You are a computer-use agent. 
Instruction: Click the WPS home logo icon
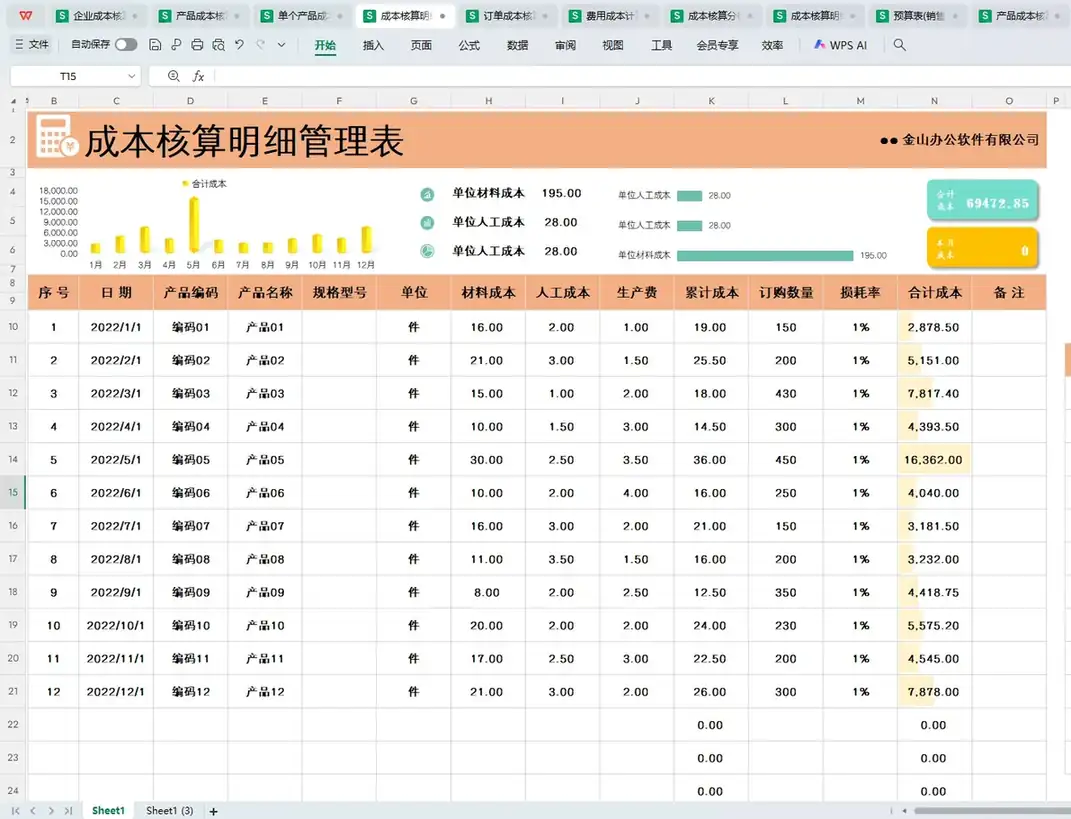click(25, 15)
